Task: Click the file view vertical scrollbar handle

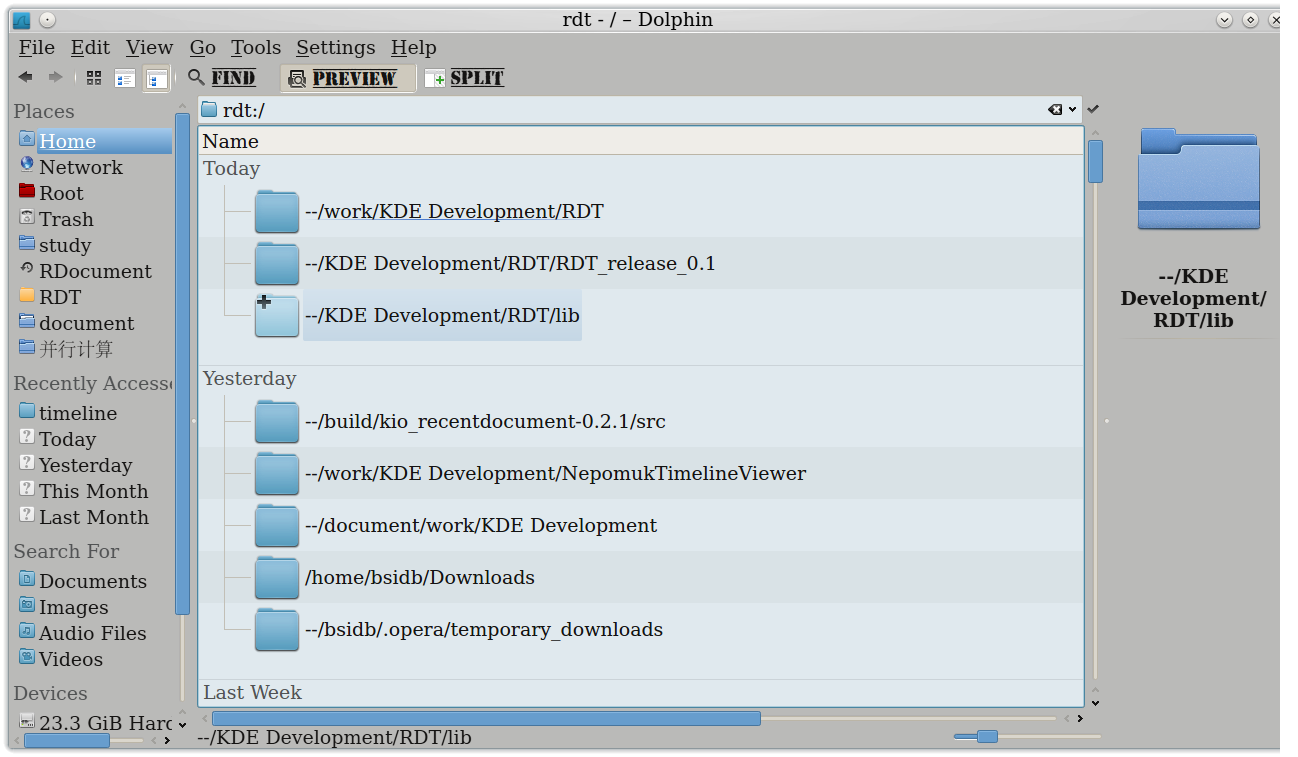Action: [1095, 161]
